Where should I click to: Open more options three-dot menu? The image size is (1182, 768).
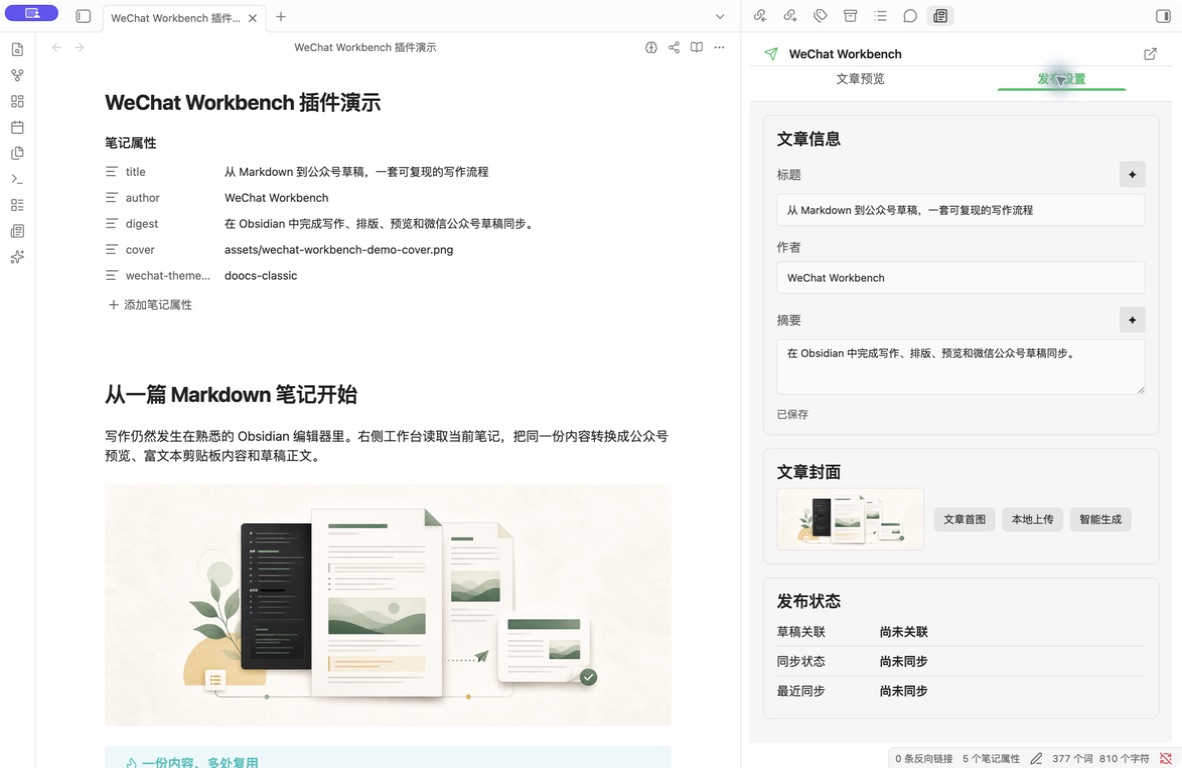(x=719, y=47)
